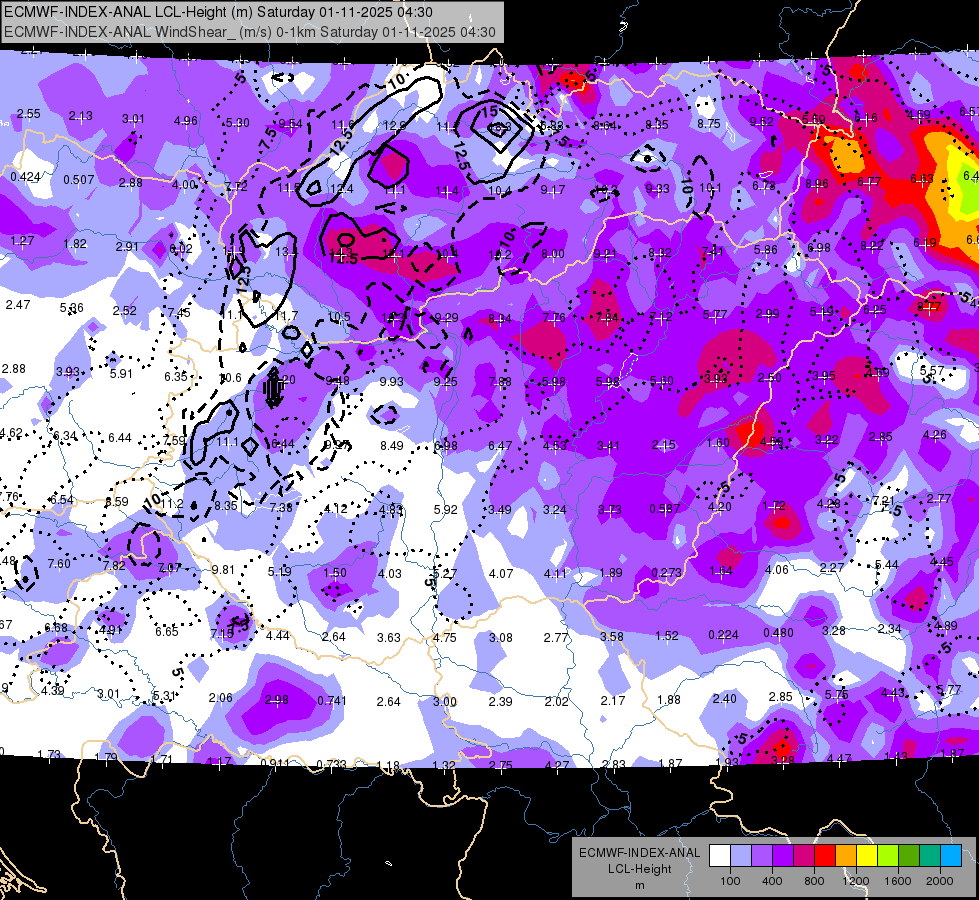Click the wind shear value 0.480
This screenshot has width=979, height=900.
779,633
